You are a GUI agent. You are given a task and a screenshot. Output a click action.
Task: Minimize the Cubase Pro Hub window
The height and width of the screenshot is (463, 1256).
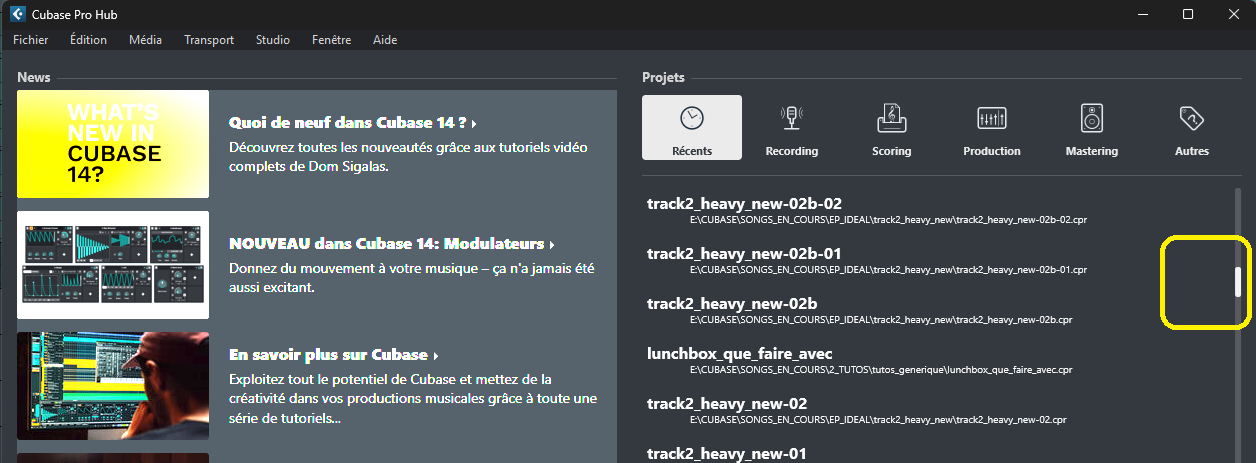pyautogui.click(x=1141, y=14)
